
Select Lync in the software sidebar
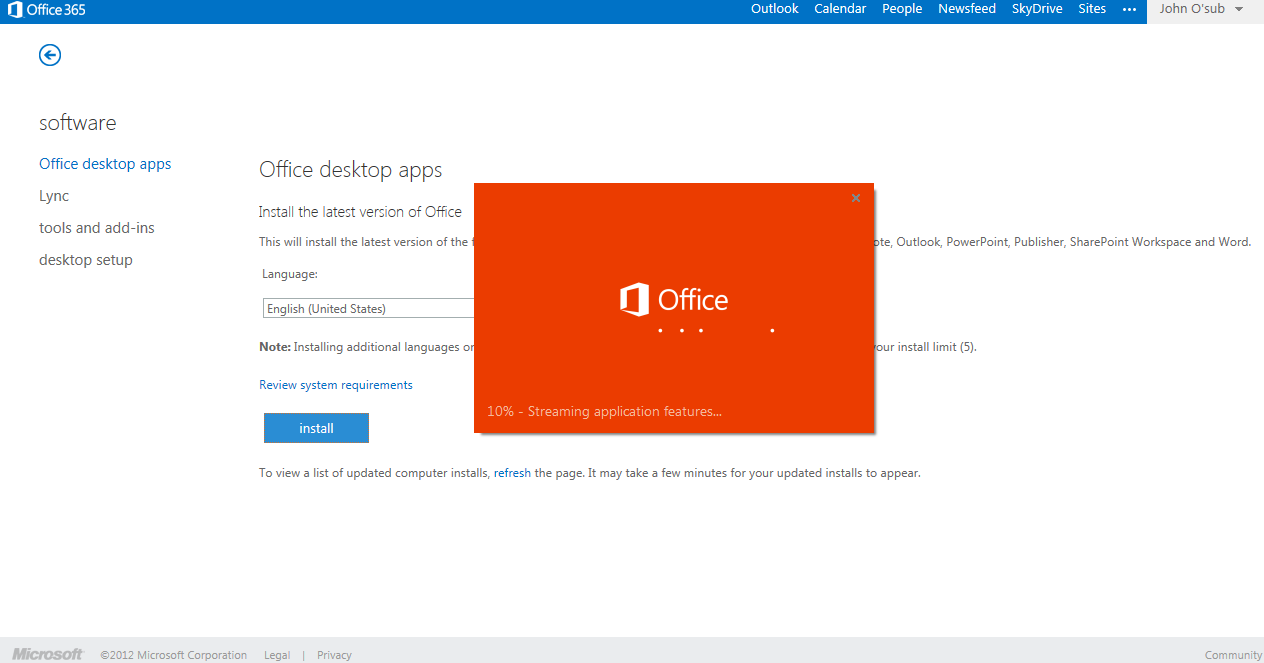click(x=54, y=196)
